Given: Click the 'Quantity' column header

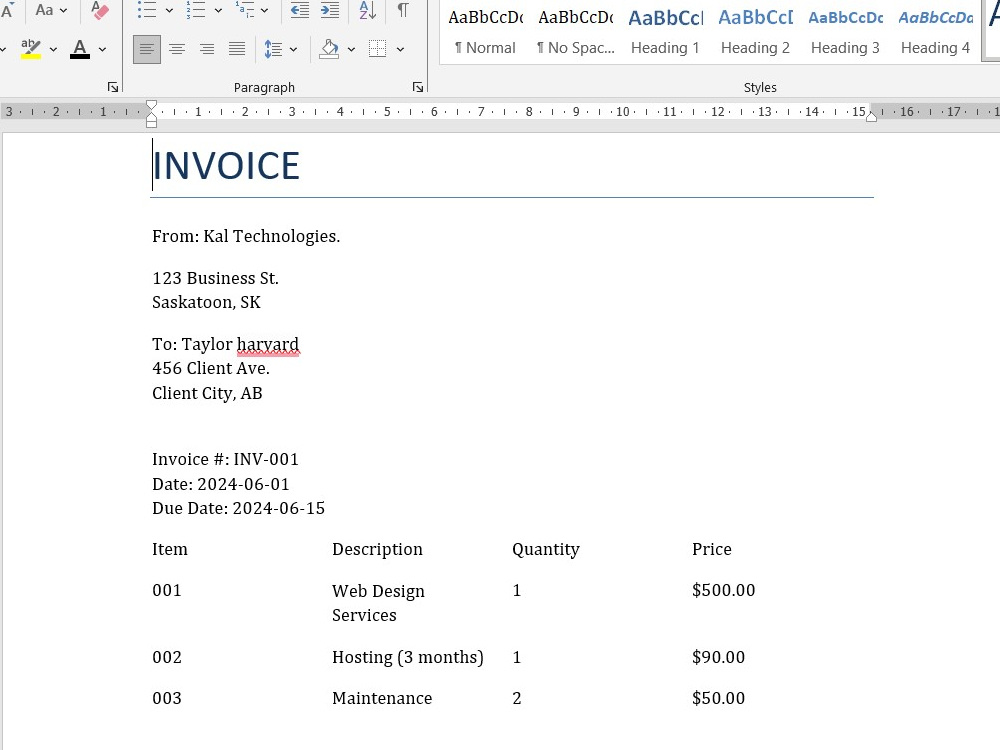Looking at the screenshot, I should (x=546, y=550).
